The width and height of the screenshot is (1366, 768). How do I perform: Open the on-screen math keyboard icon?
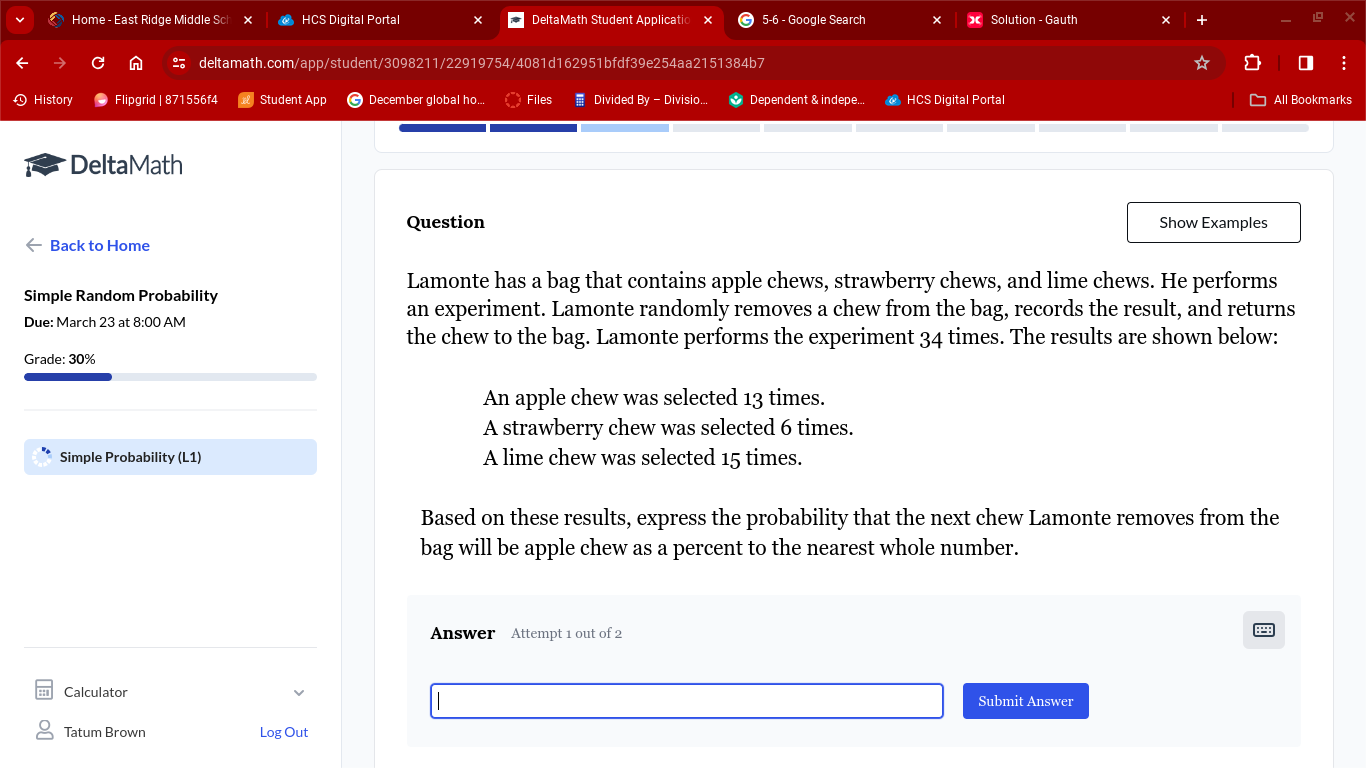1264,630
